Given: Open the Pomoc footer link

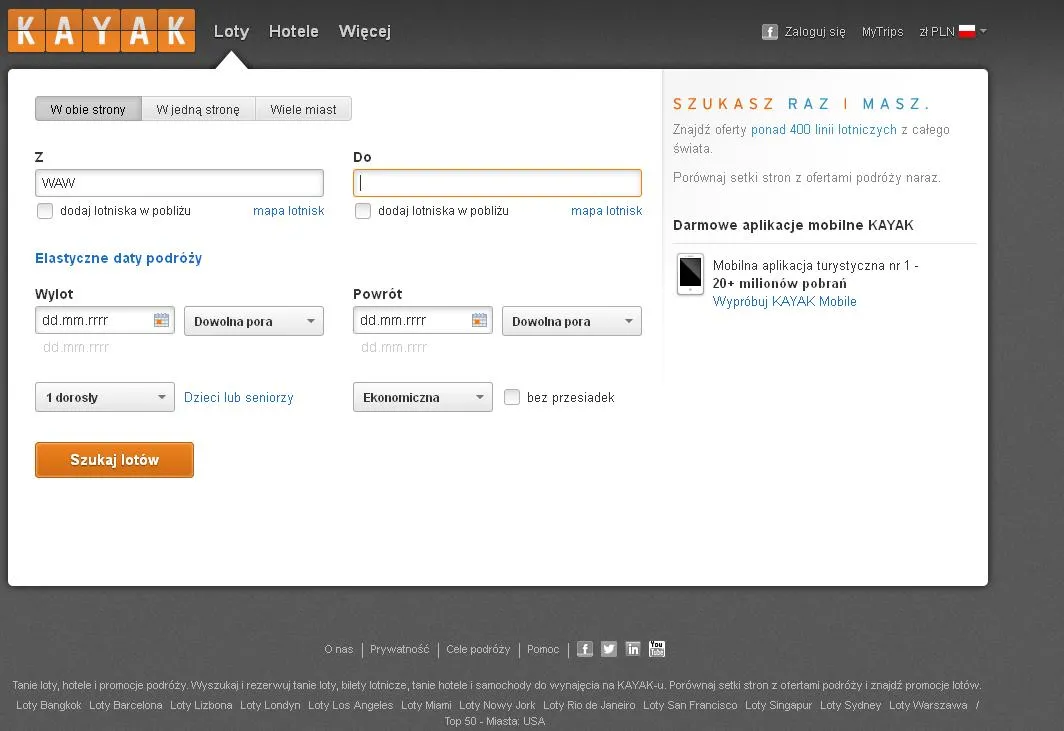Looking at the screenshot, I should click(x=543, y=650).
